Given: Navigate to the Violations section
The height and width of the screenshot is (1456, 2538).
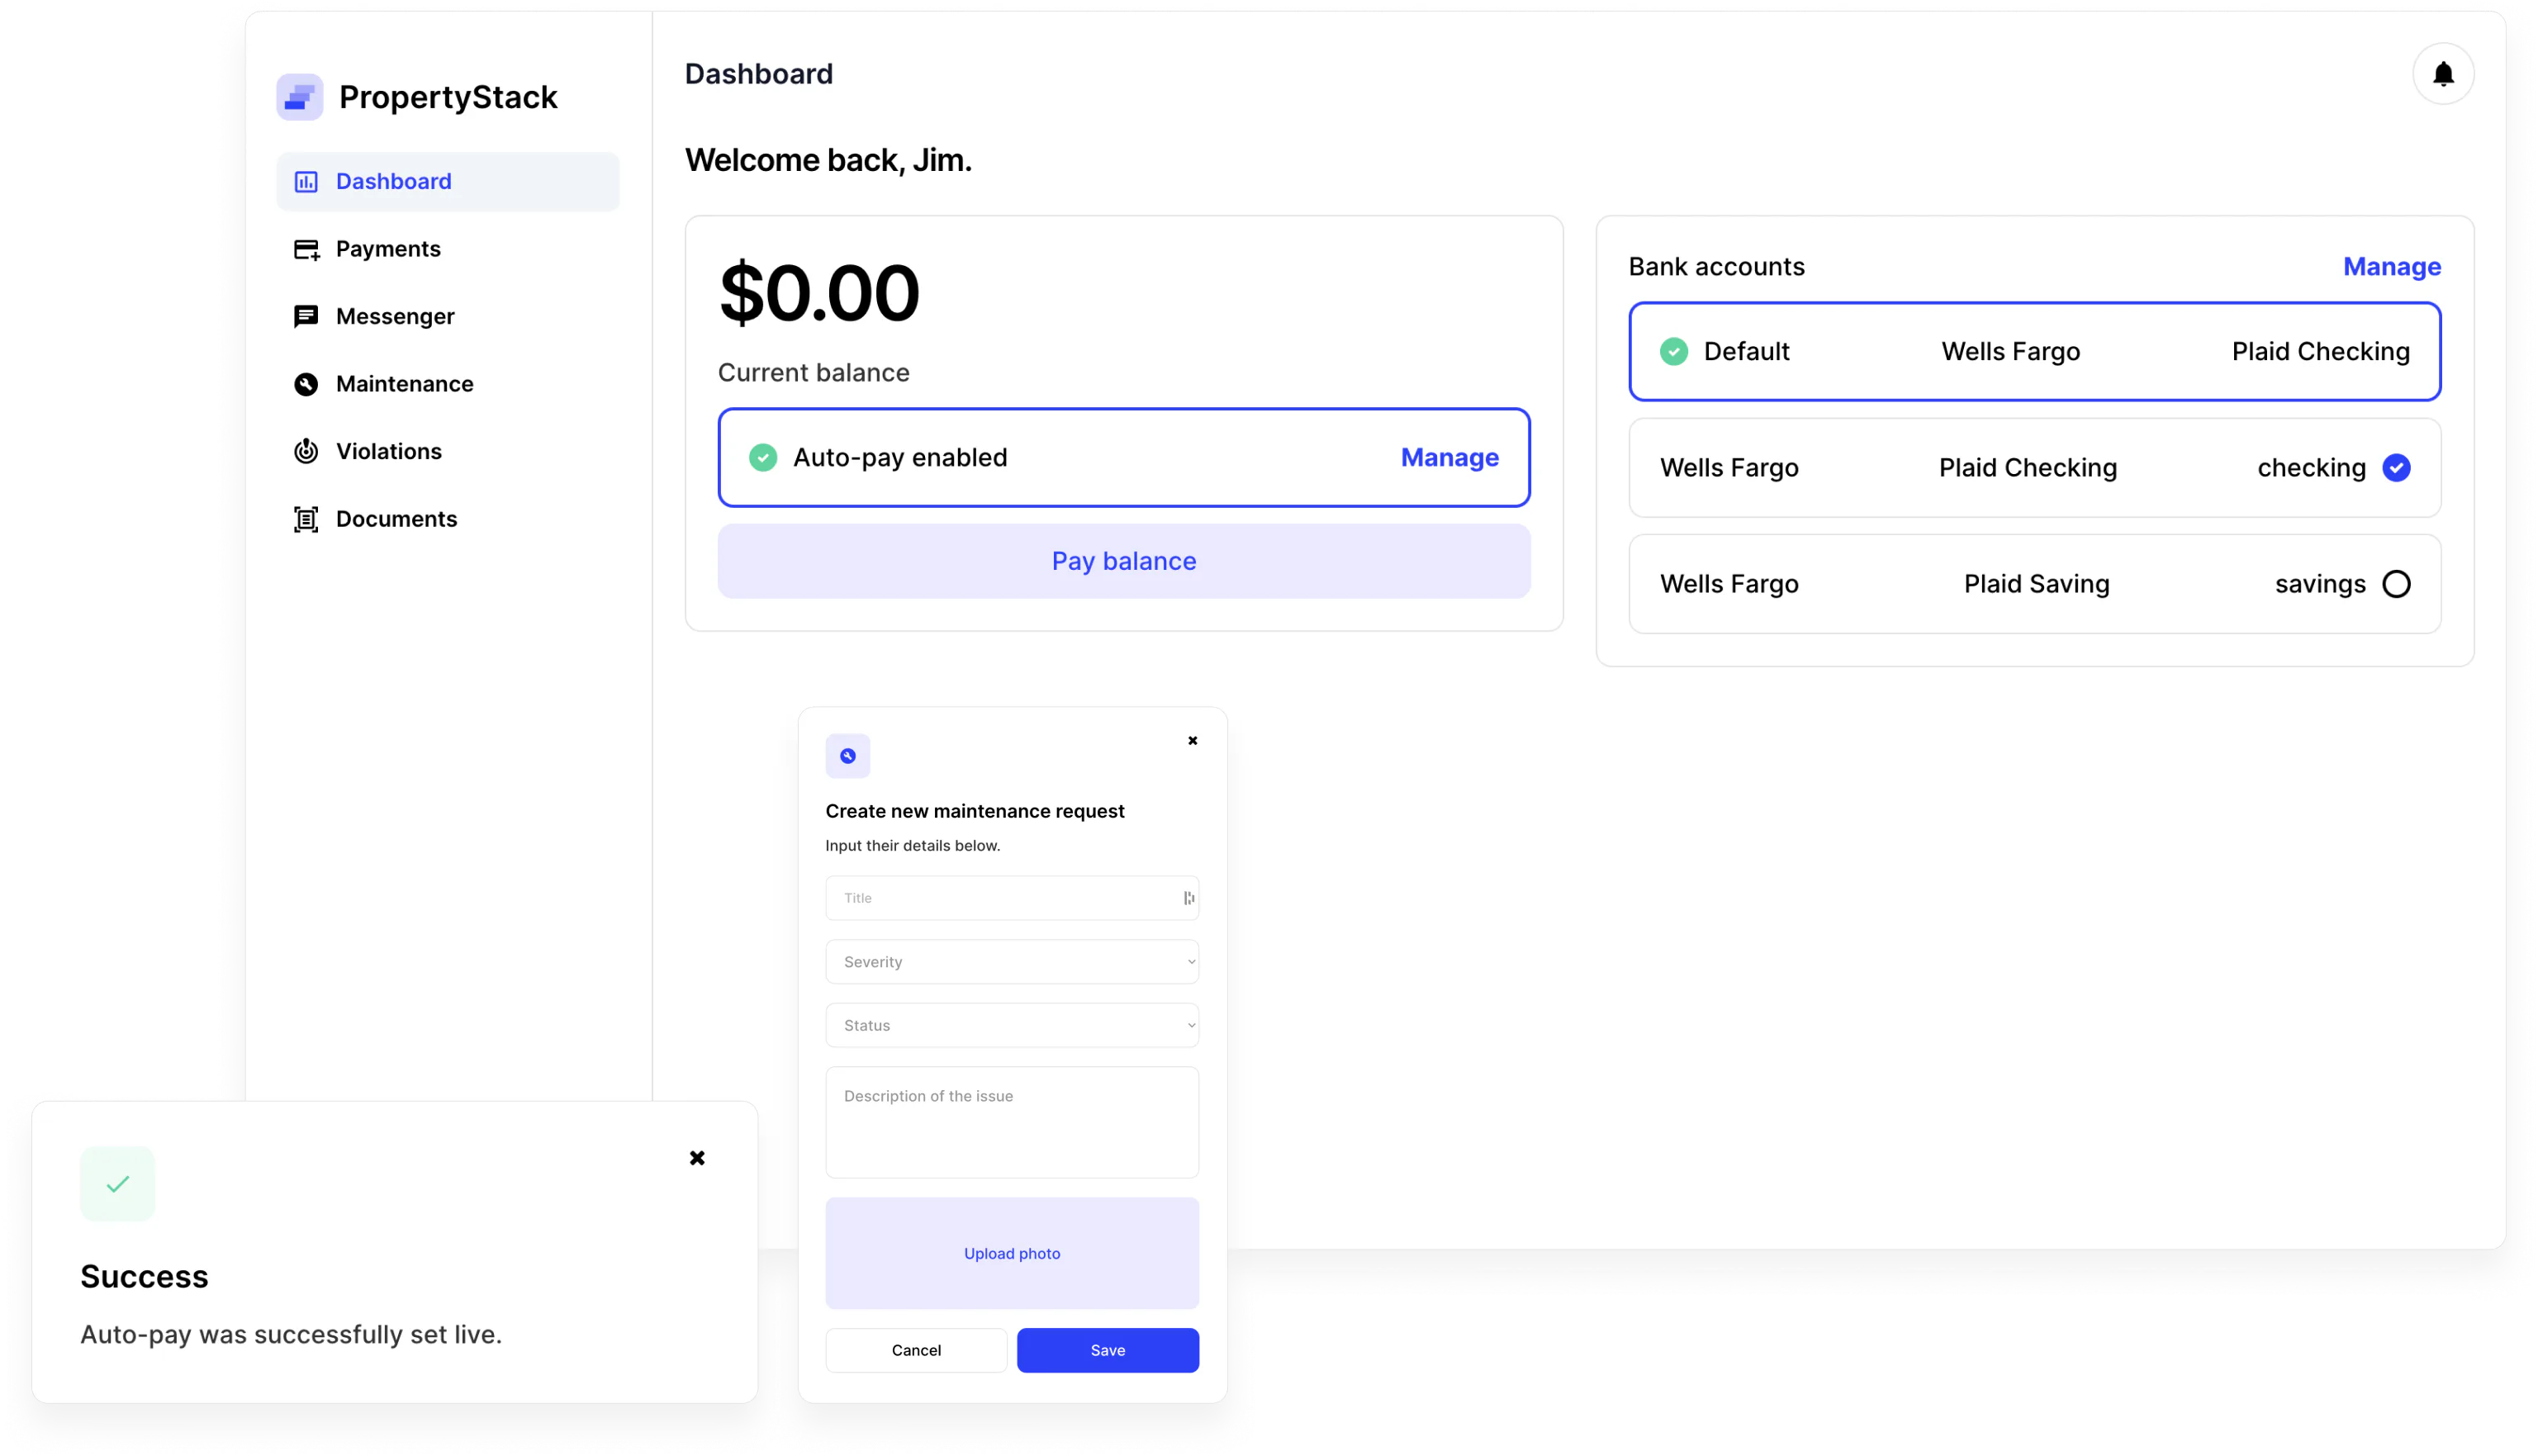Looking at the screenshot, I should (x=388, y=451).
